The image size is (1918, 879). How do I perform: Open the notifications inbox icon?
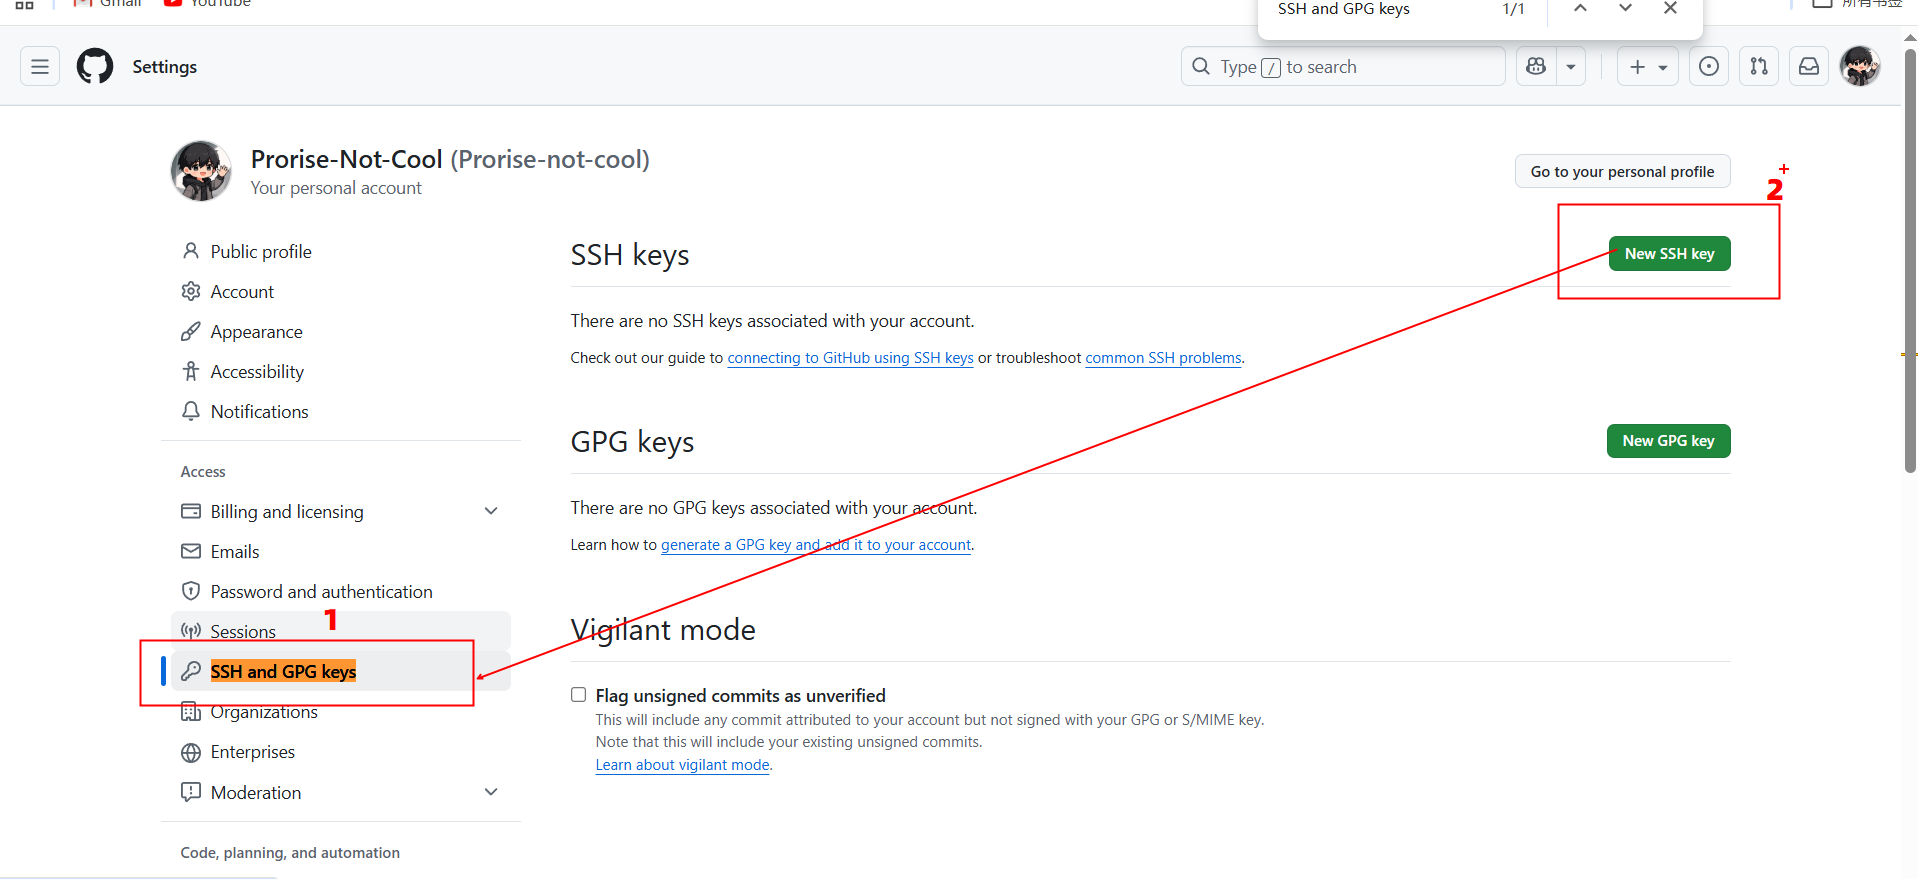(x=1809, y=67)
